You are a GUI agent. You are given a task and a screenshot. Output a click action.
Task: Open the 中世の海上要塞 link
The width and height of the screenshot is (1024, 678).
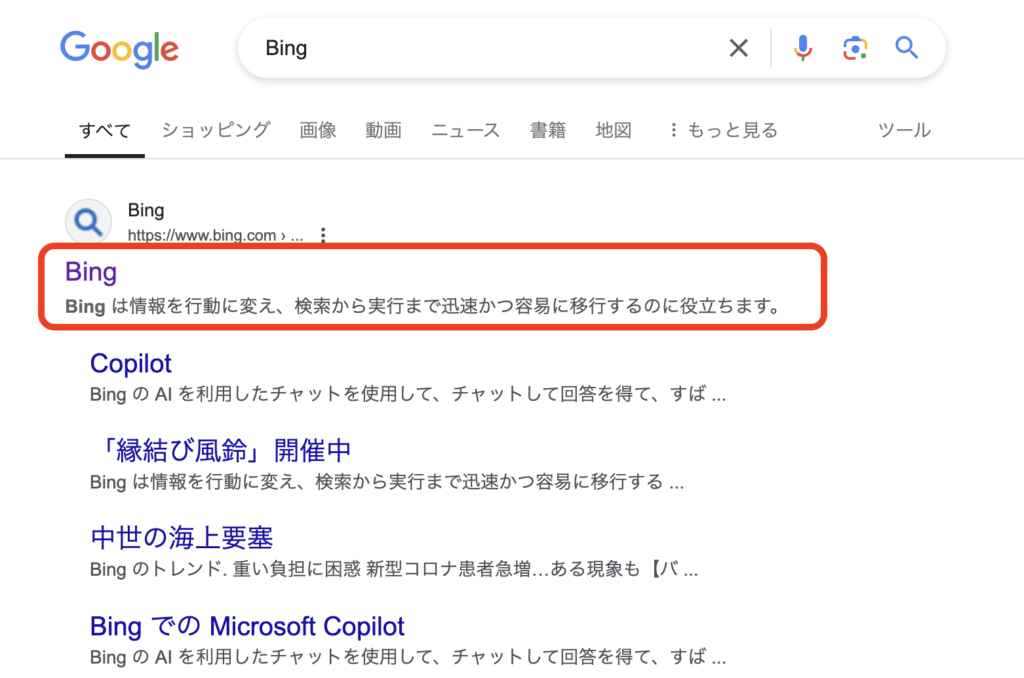click(x=182, y=537)
